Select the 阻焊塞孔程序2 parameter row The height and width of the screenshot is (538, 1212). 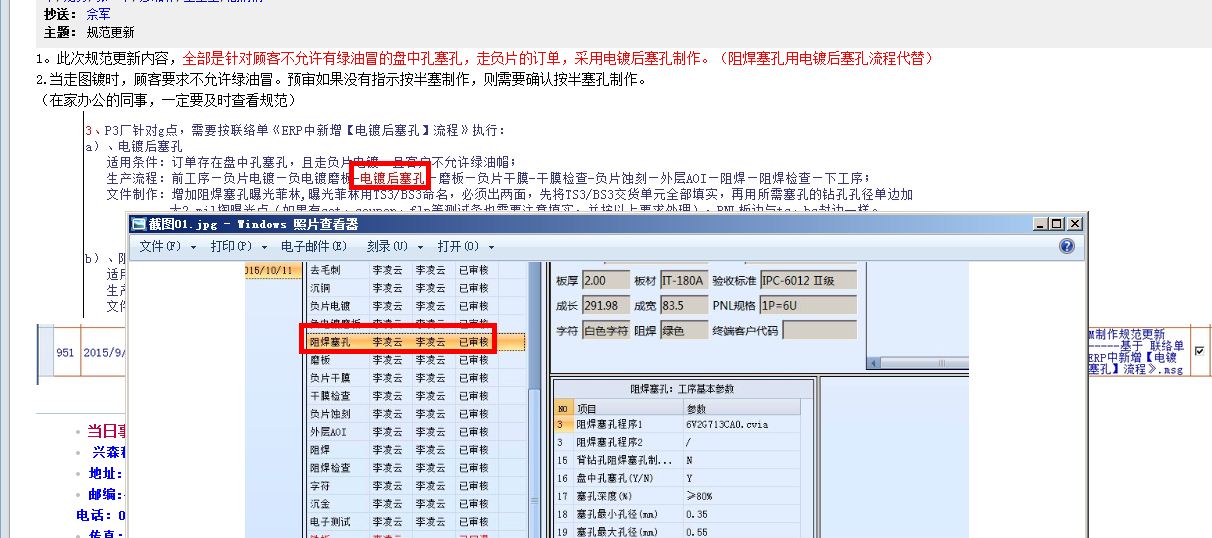pos(677,442)
